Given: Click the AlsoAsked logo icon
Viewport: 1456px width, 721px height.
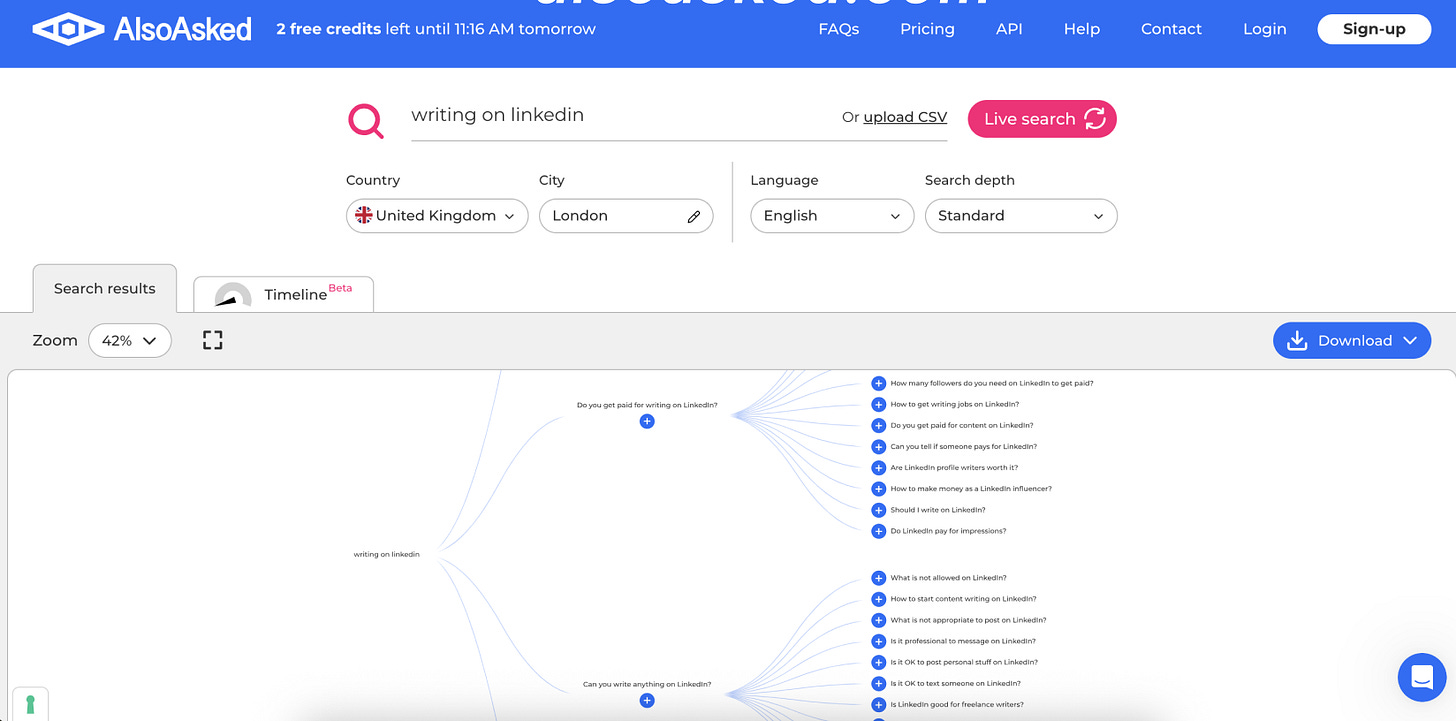Looking at the screenshot, I should [x=68, y=29].
